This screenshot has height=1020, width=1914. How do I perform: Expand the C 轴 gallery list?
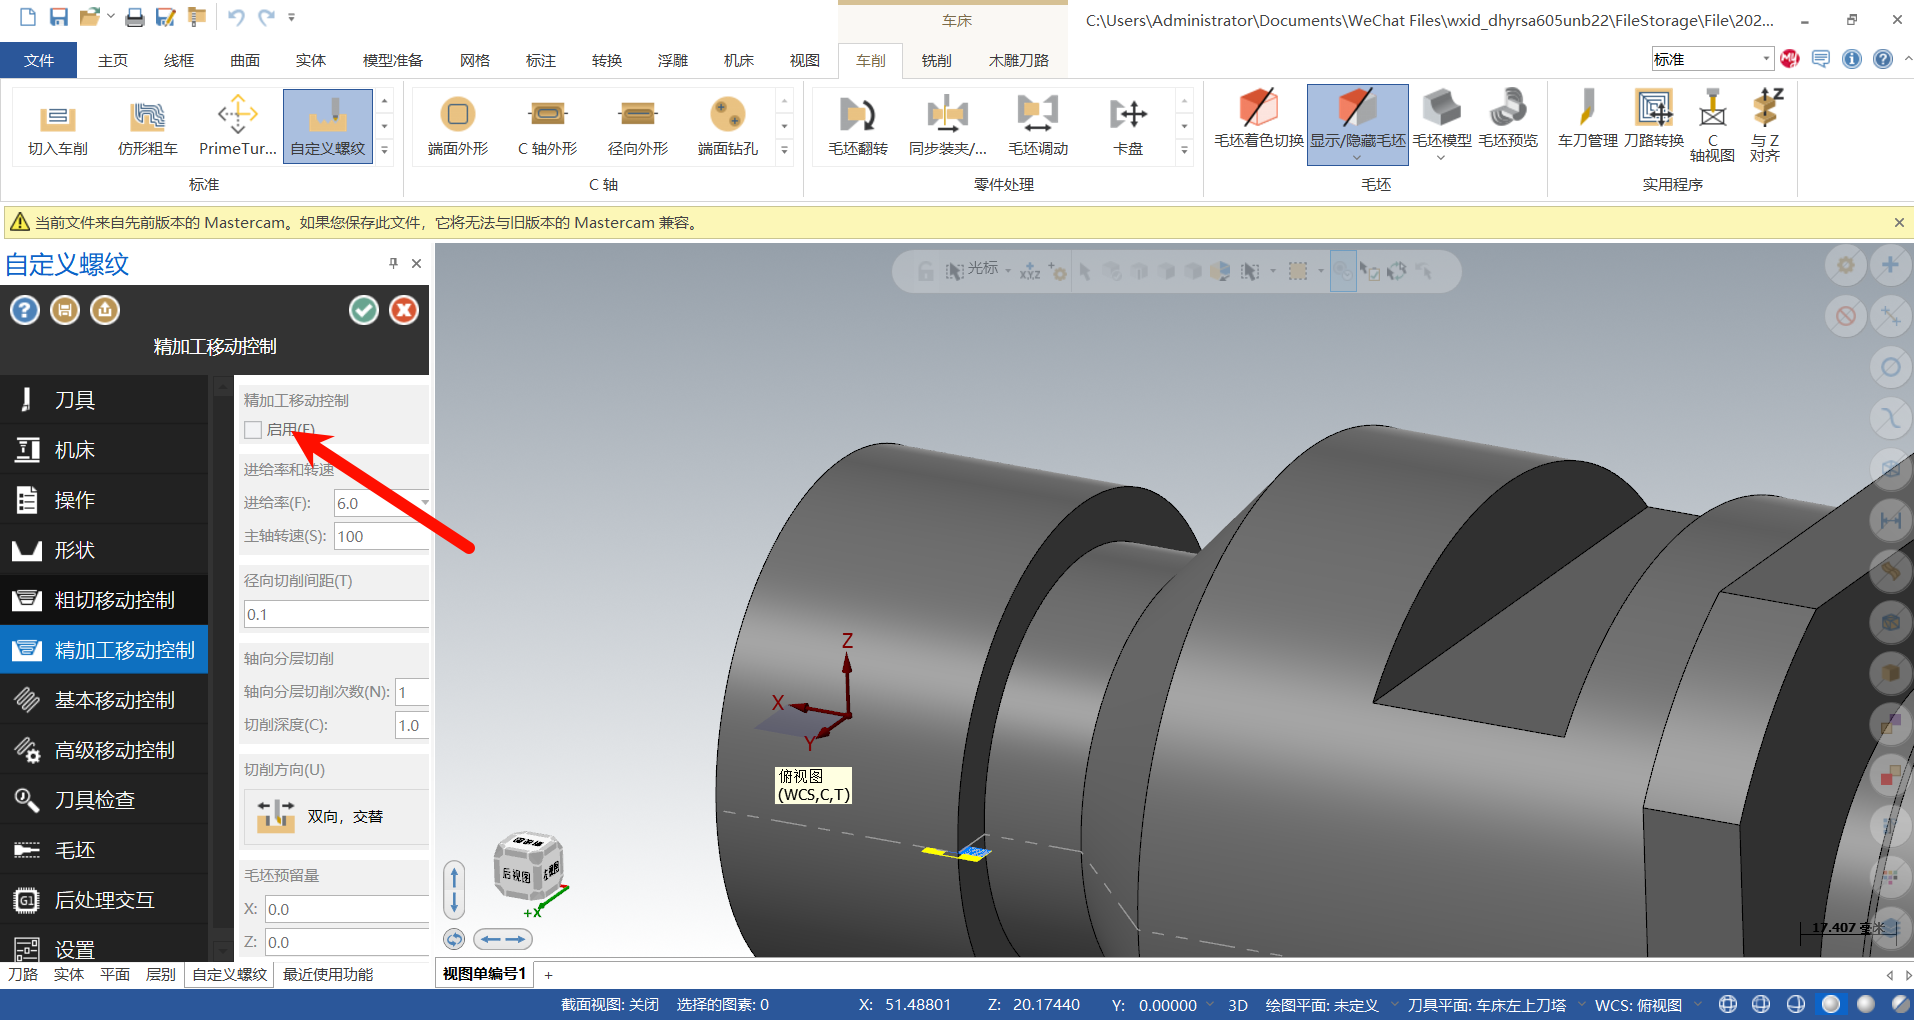tap(785, 151)
